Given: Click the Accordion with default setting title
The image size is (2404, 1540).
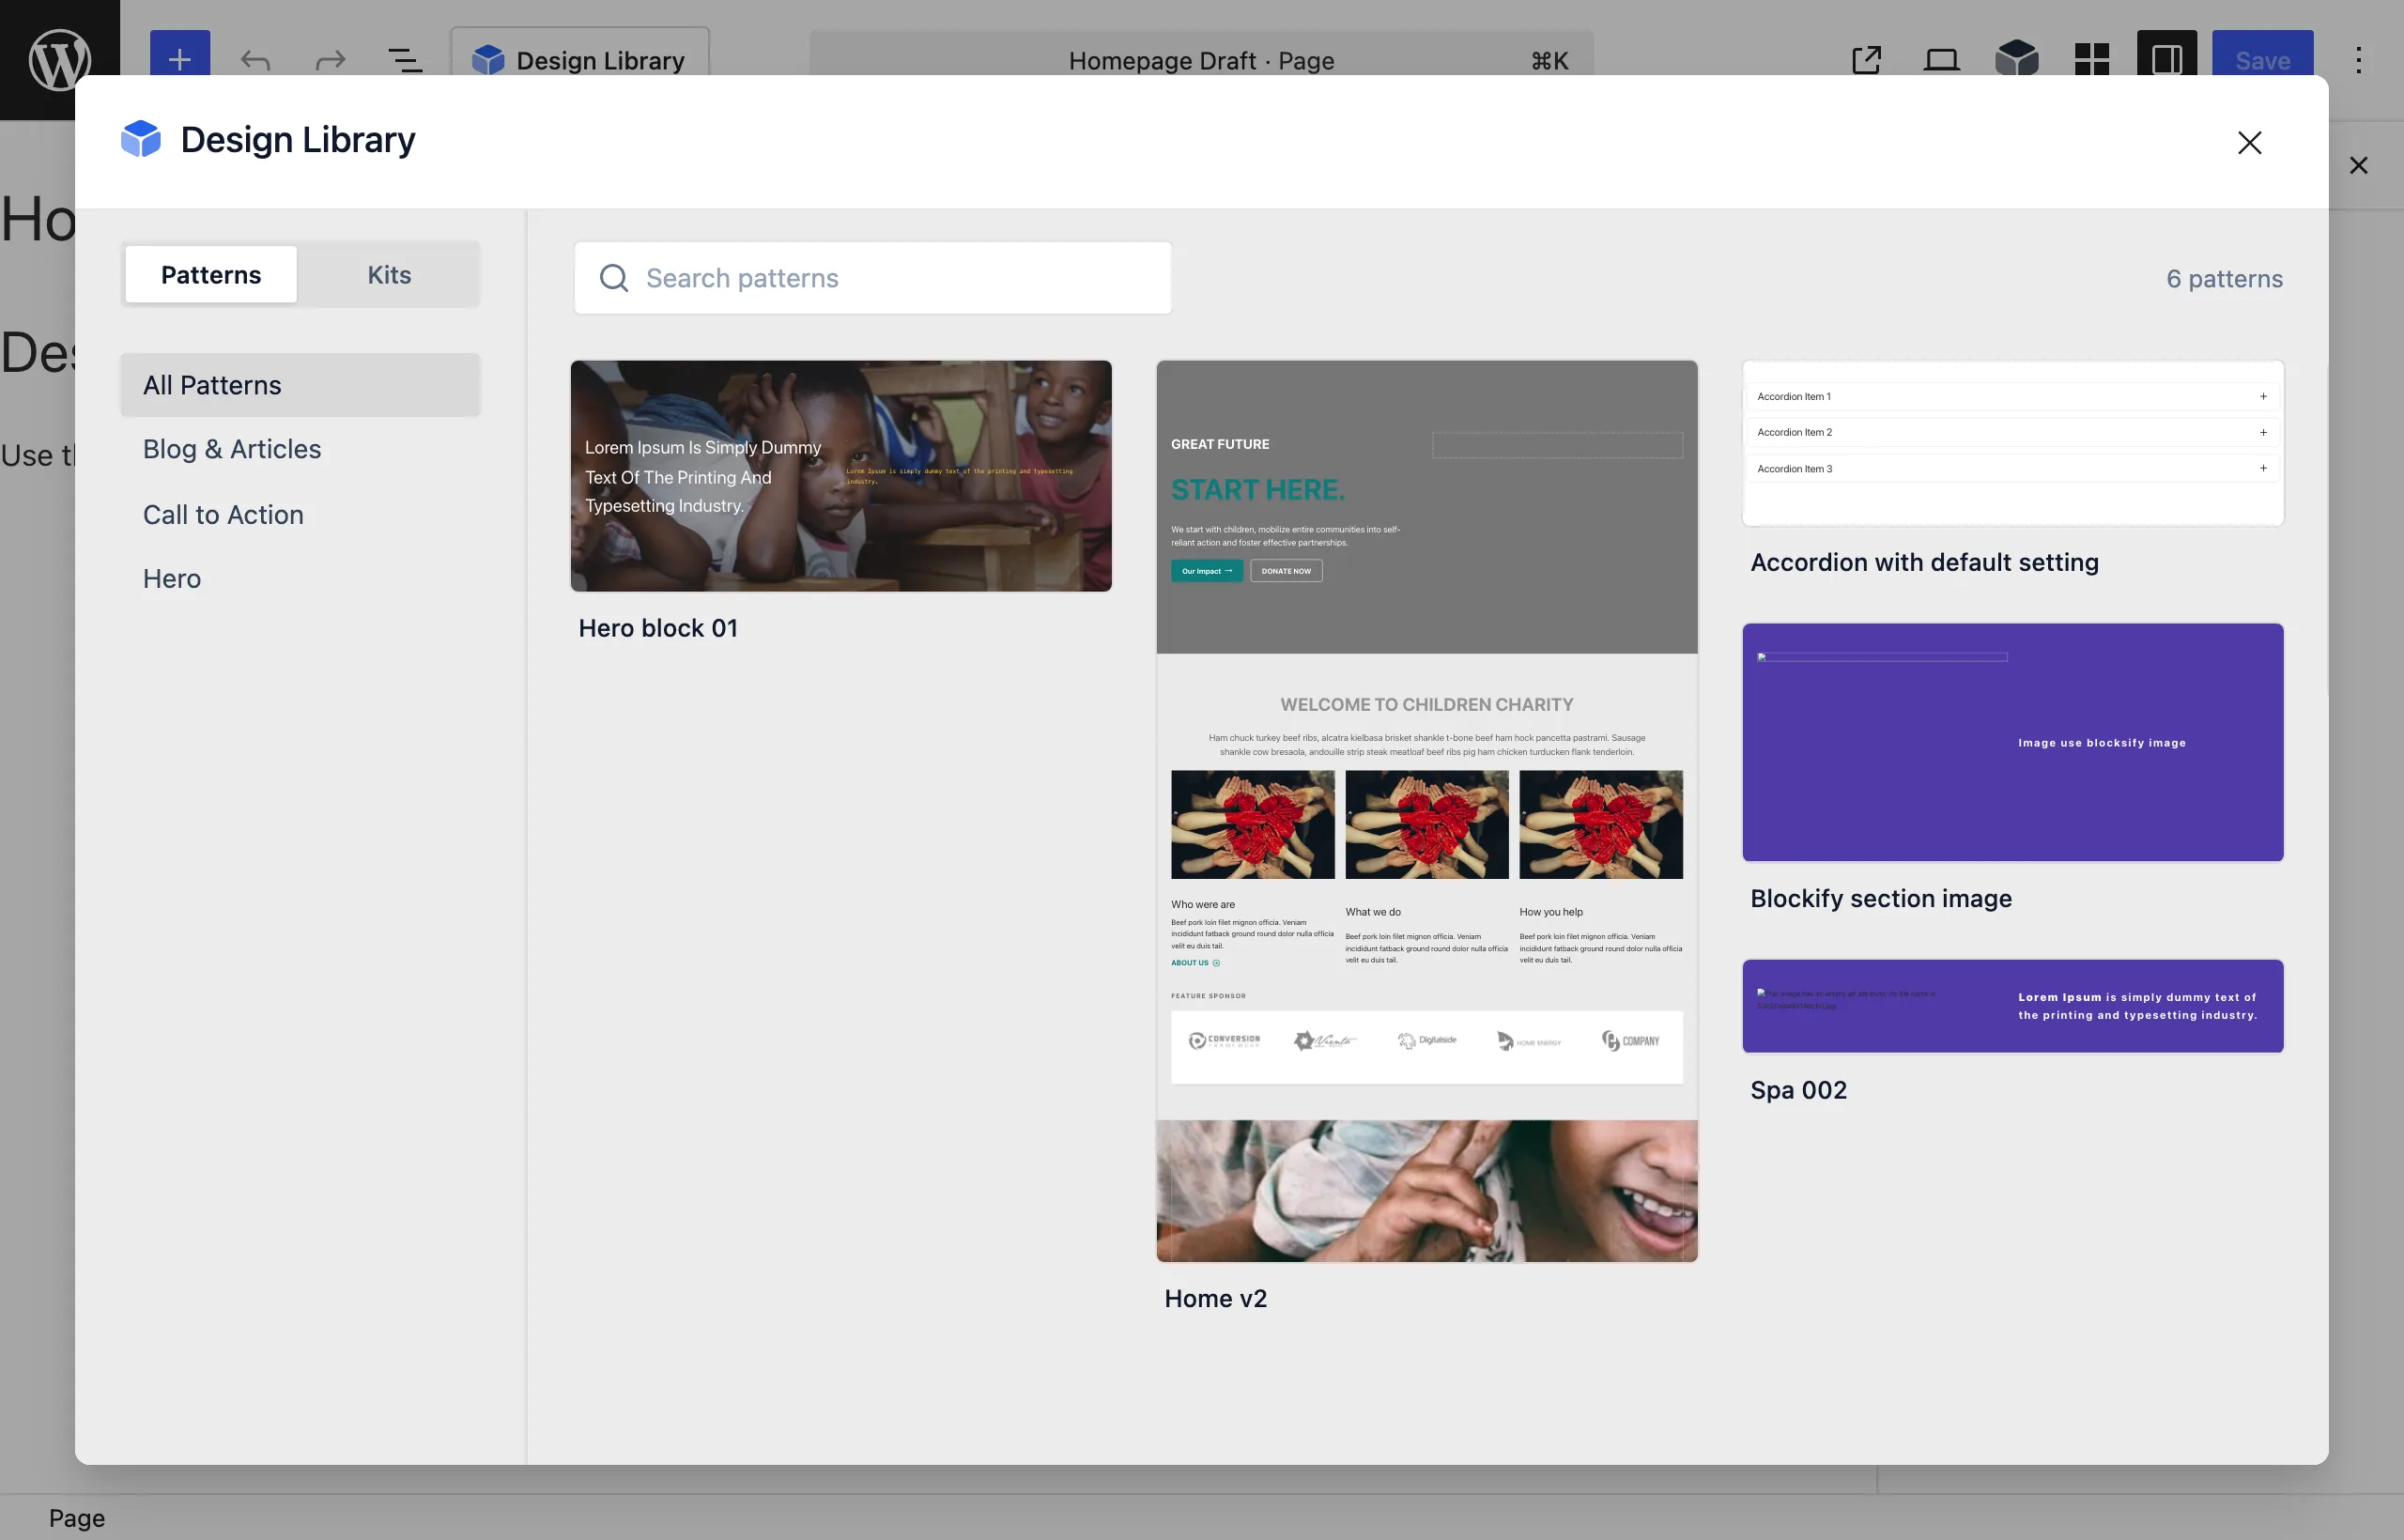Looking at the screenshot, I should 1924,562.
